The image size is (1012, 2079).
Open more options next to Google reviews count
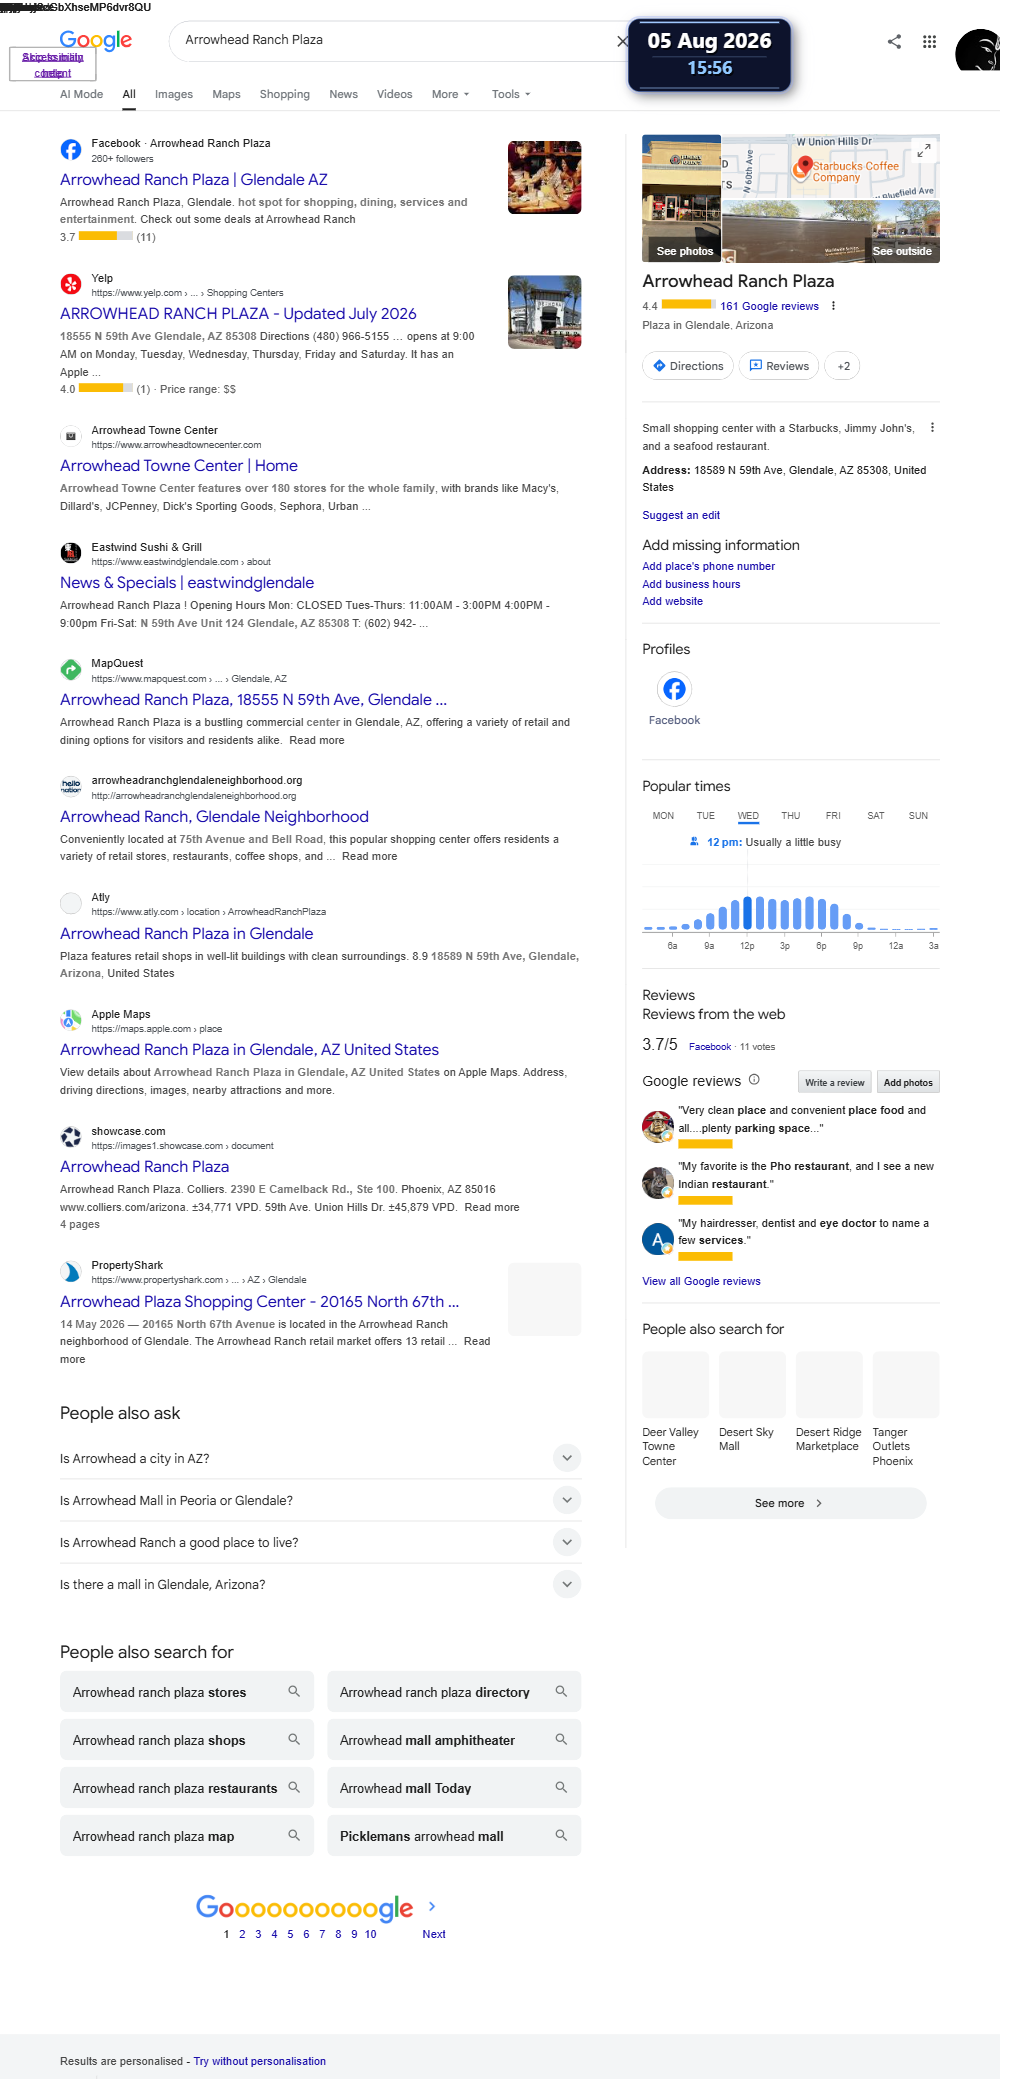833,306
